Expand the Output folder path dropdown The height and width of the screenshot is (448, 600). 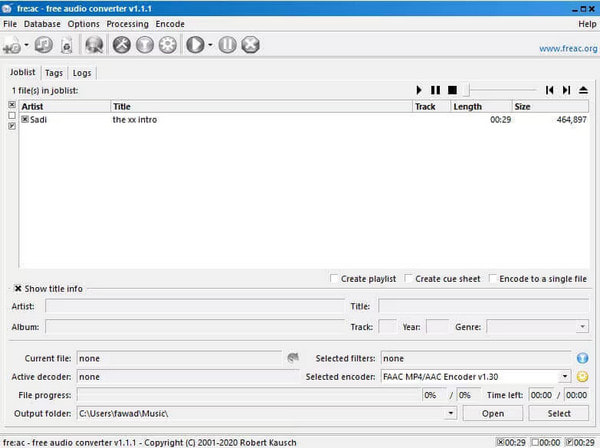[x=451, y=413]
